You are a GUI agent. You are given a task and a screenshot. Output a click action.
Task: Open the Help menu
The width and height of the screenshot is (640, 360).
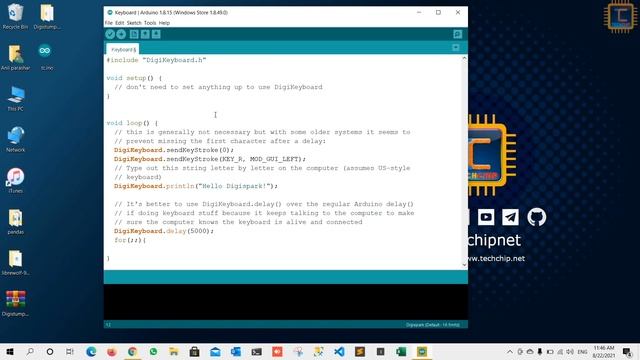point(164,23)
